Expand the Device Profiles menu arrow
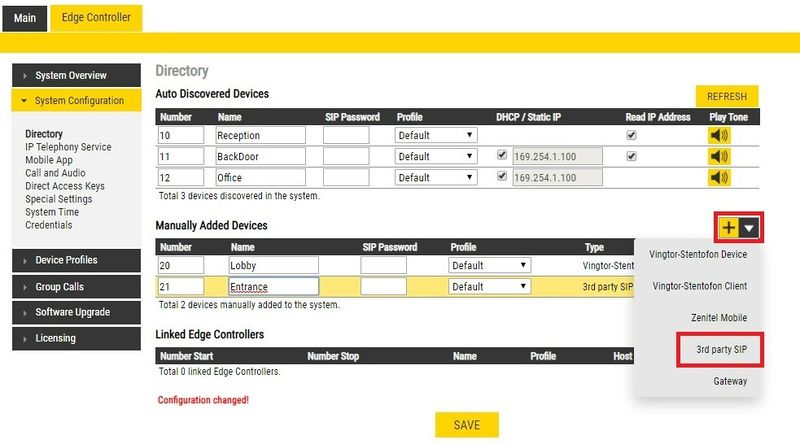 [x=25, y=261]
